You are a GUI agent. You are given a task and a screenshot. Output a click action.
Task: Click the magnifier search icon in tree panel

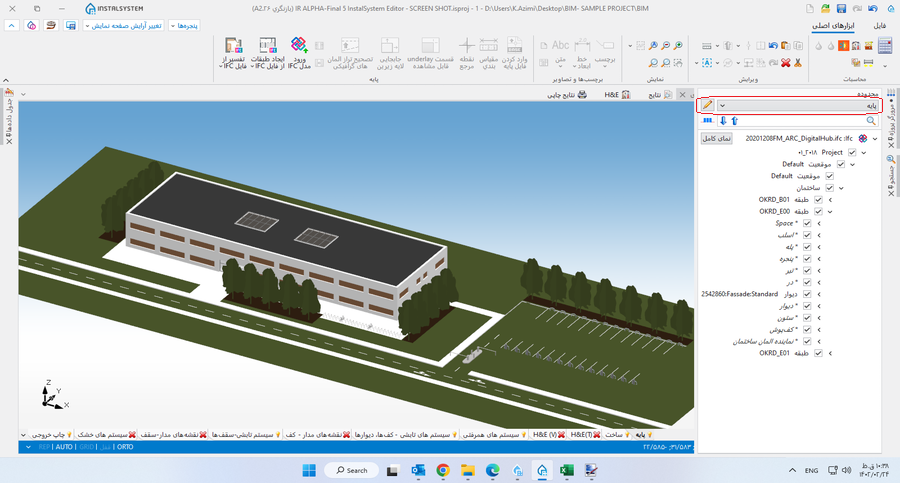870,120
